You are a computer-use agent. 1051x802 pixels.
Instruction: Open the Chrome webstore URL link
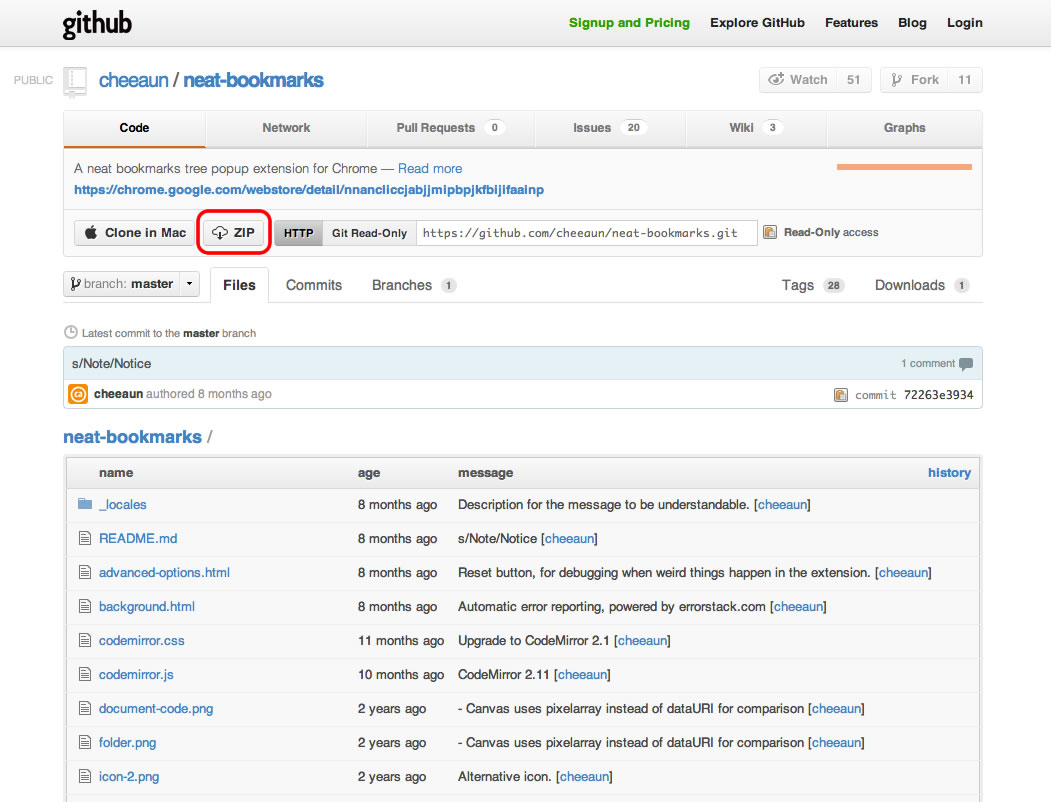click(x=309, y=190)
